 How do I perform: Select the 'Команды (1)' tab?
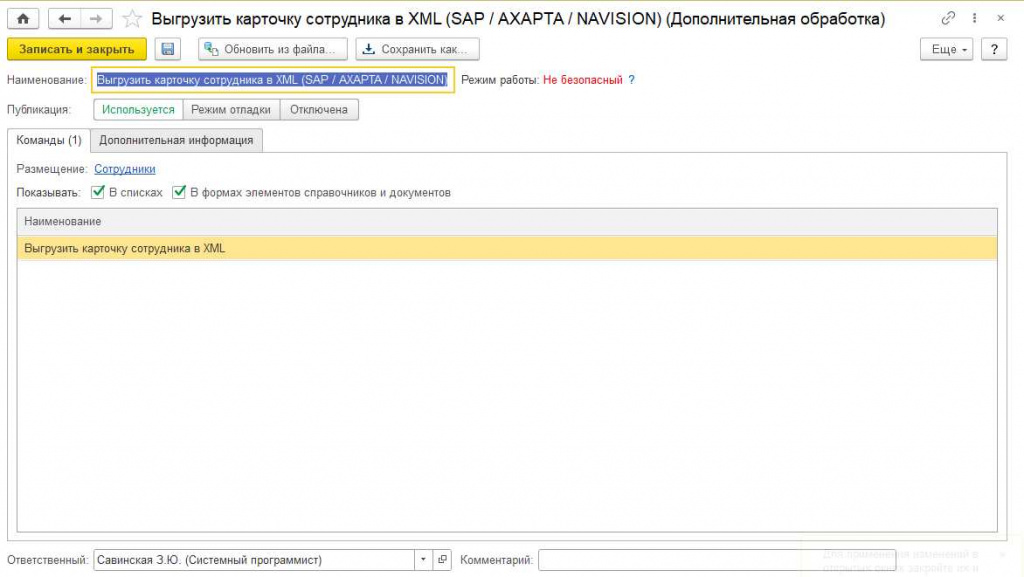click(49, 140)
